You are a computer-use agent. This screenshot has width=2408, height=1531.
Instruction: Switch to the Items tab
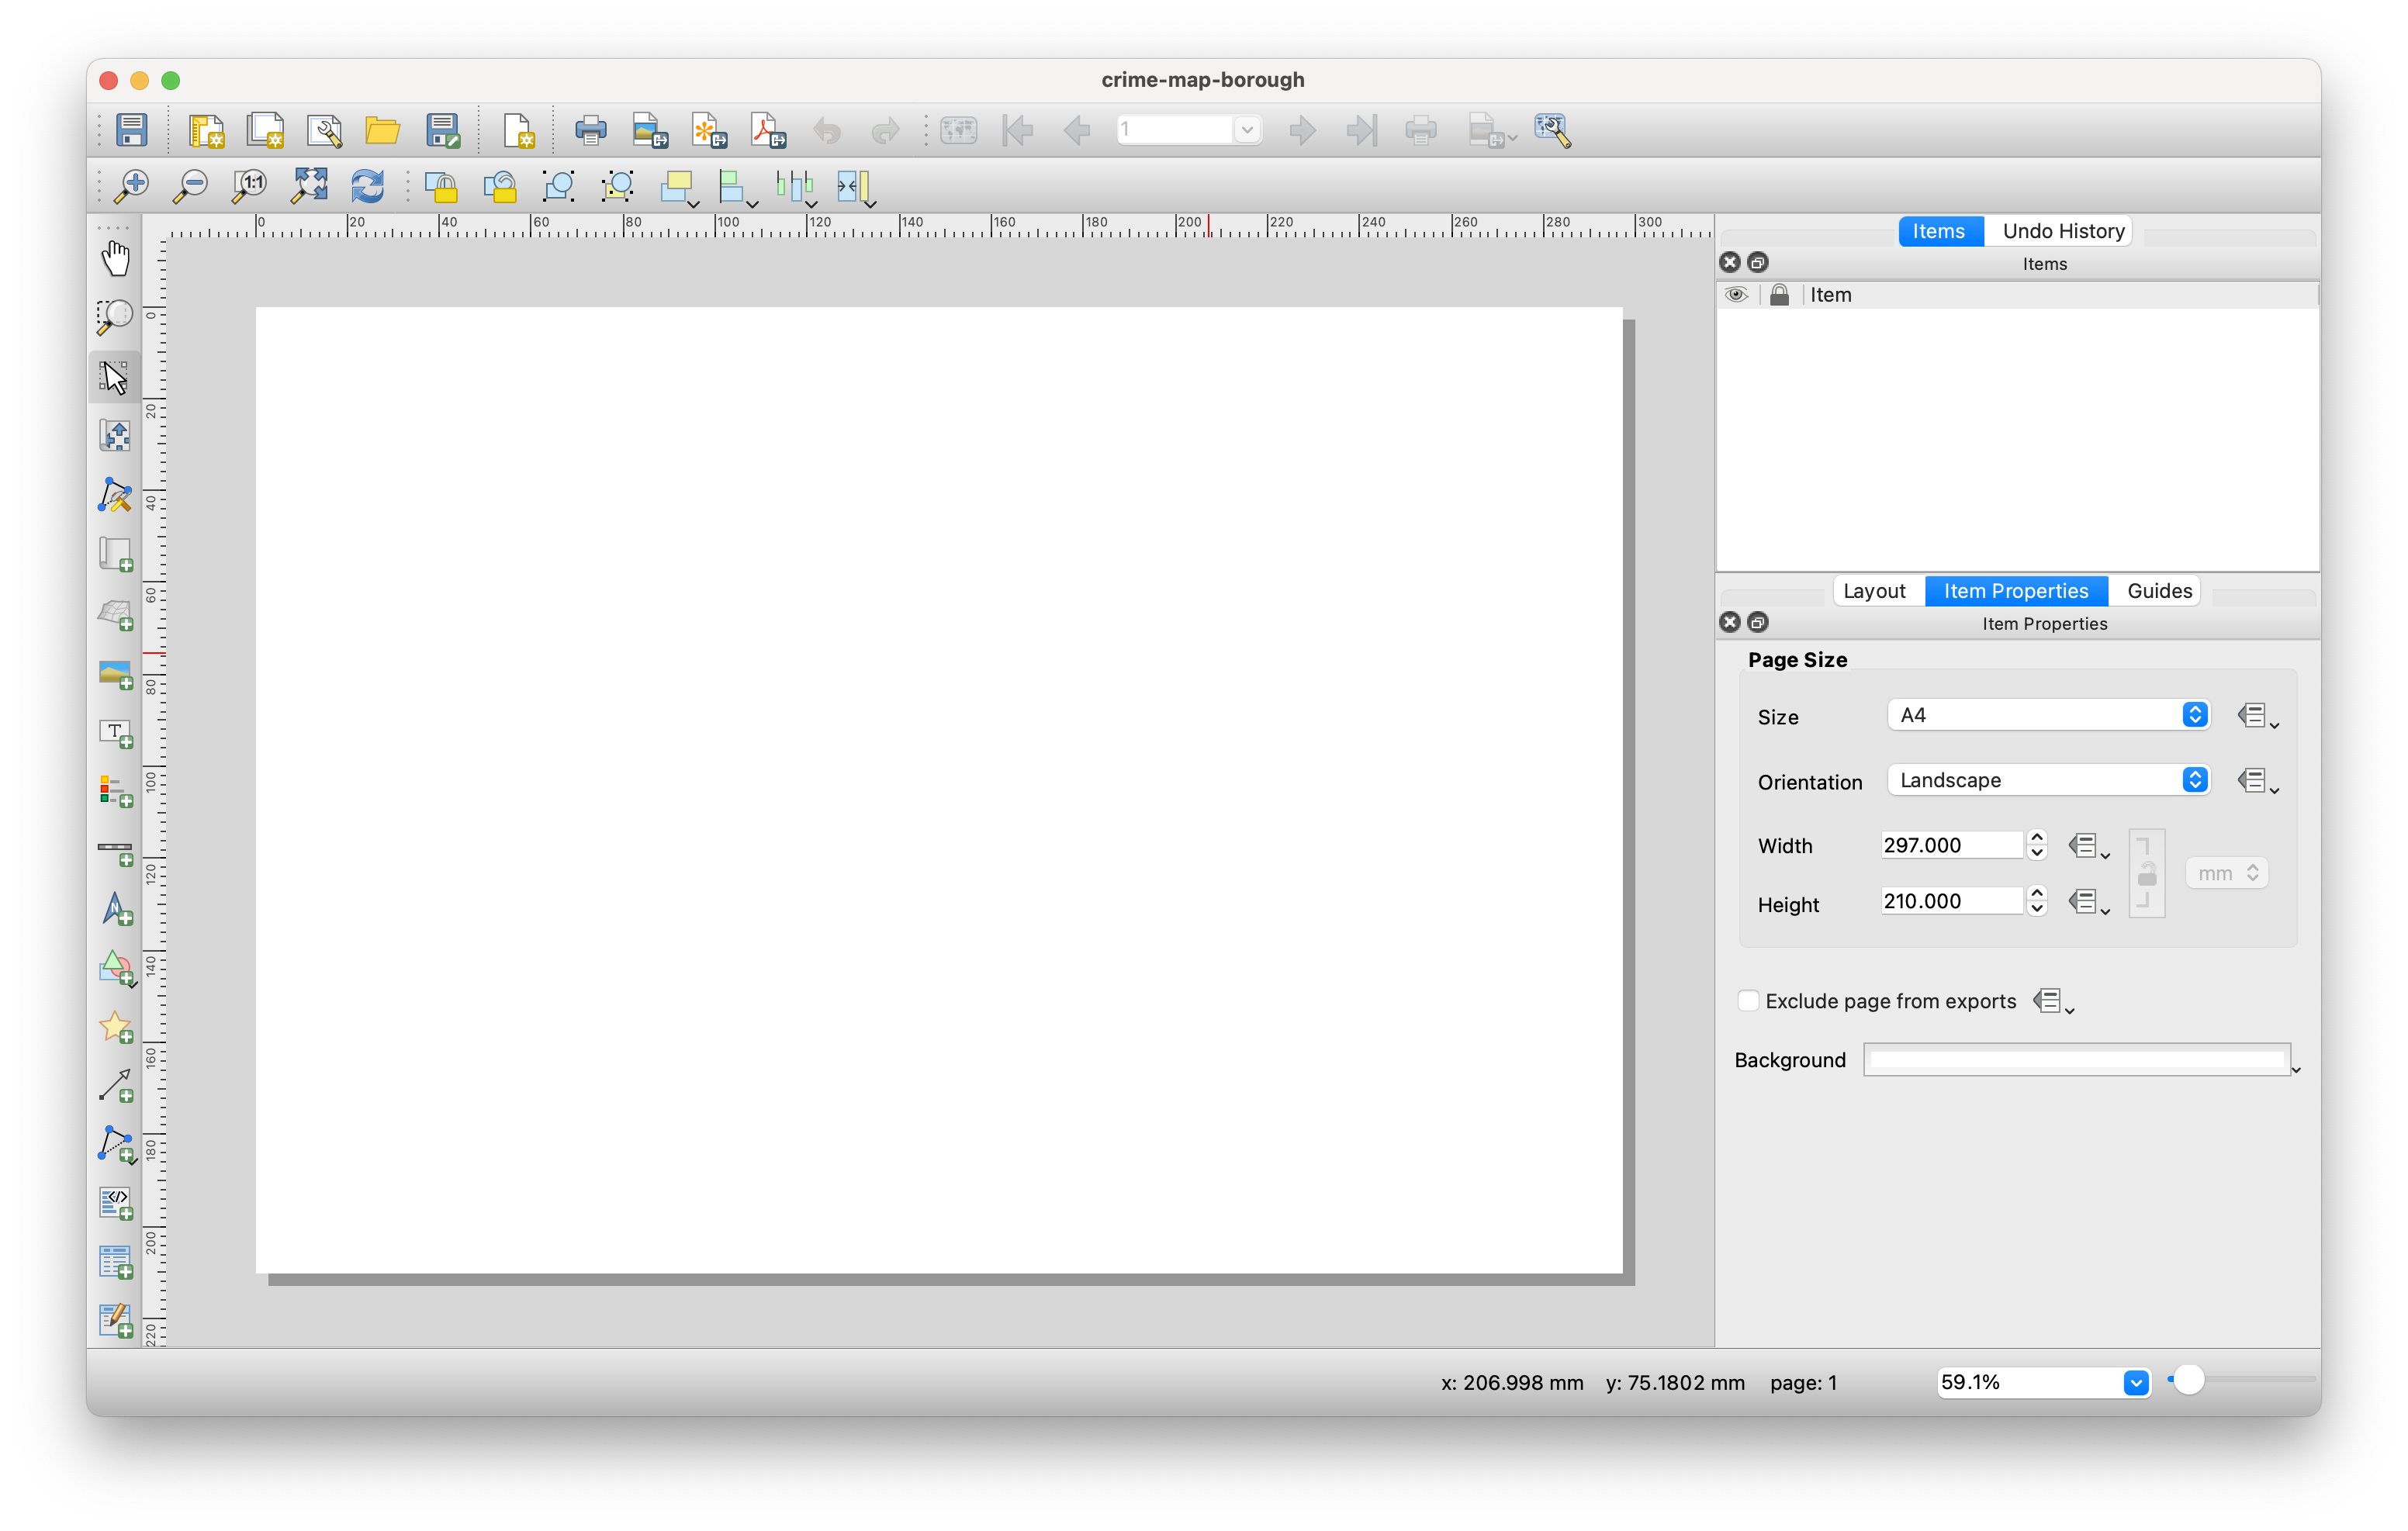tap(1939, 231)
